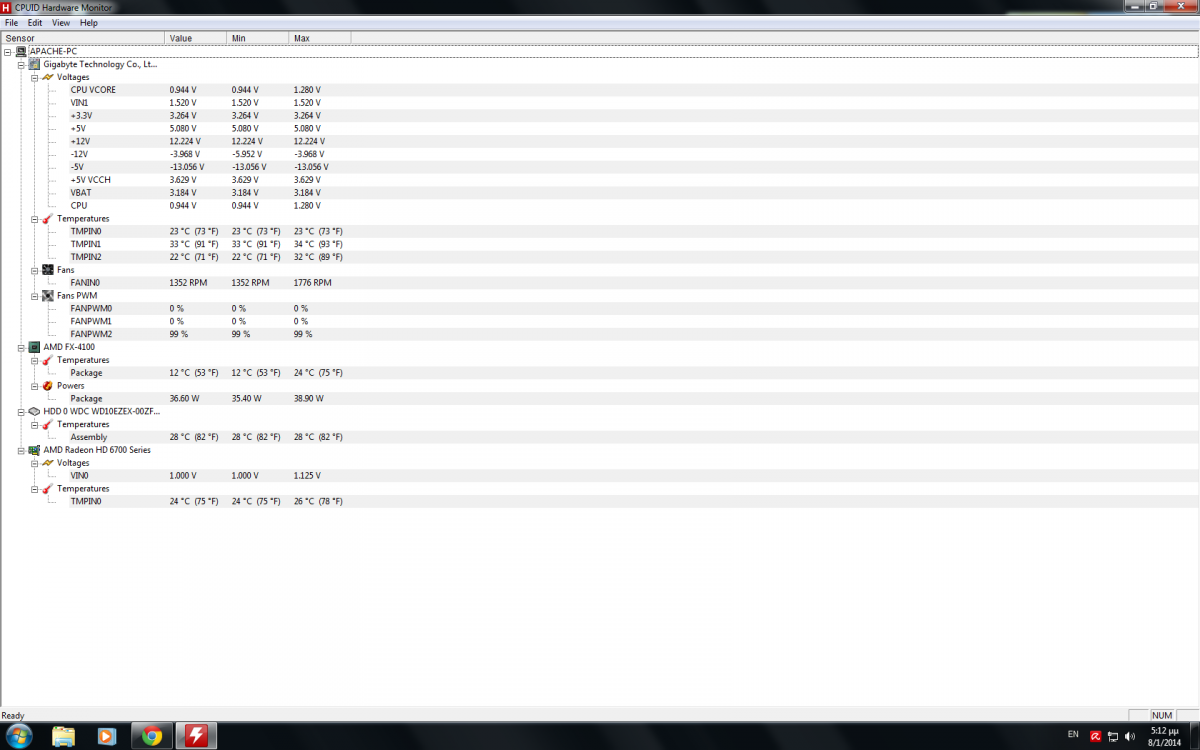Click the APACHE-PC computer icon

pyautogui.click(x=21, y=51)
